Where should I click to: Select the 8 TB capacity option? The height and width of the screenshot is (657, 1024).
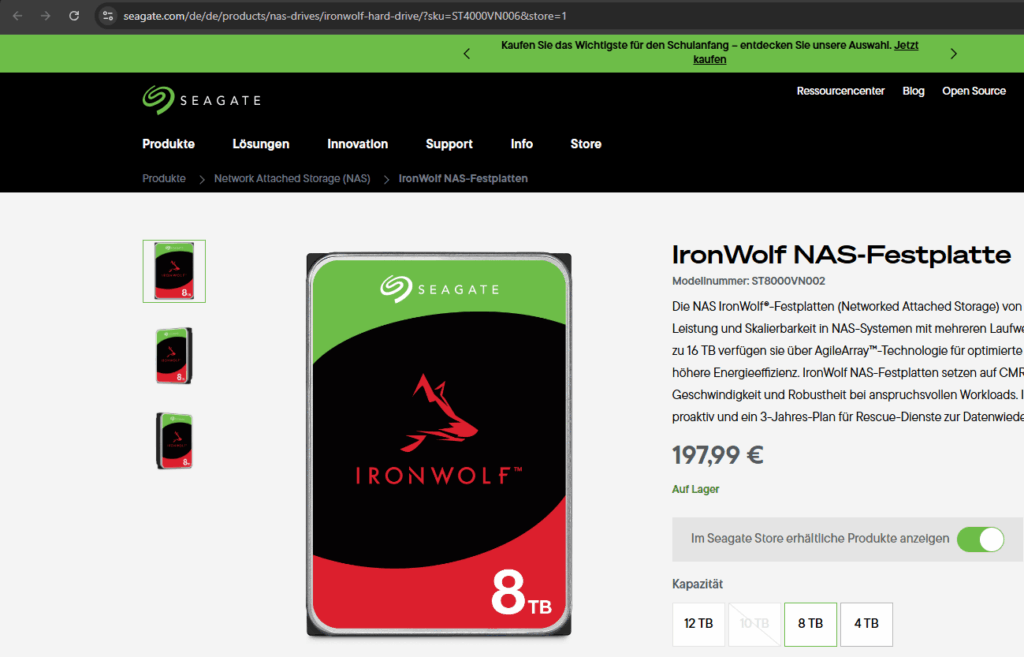(810, 624)
